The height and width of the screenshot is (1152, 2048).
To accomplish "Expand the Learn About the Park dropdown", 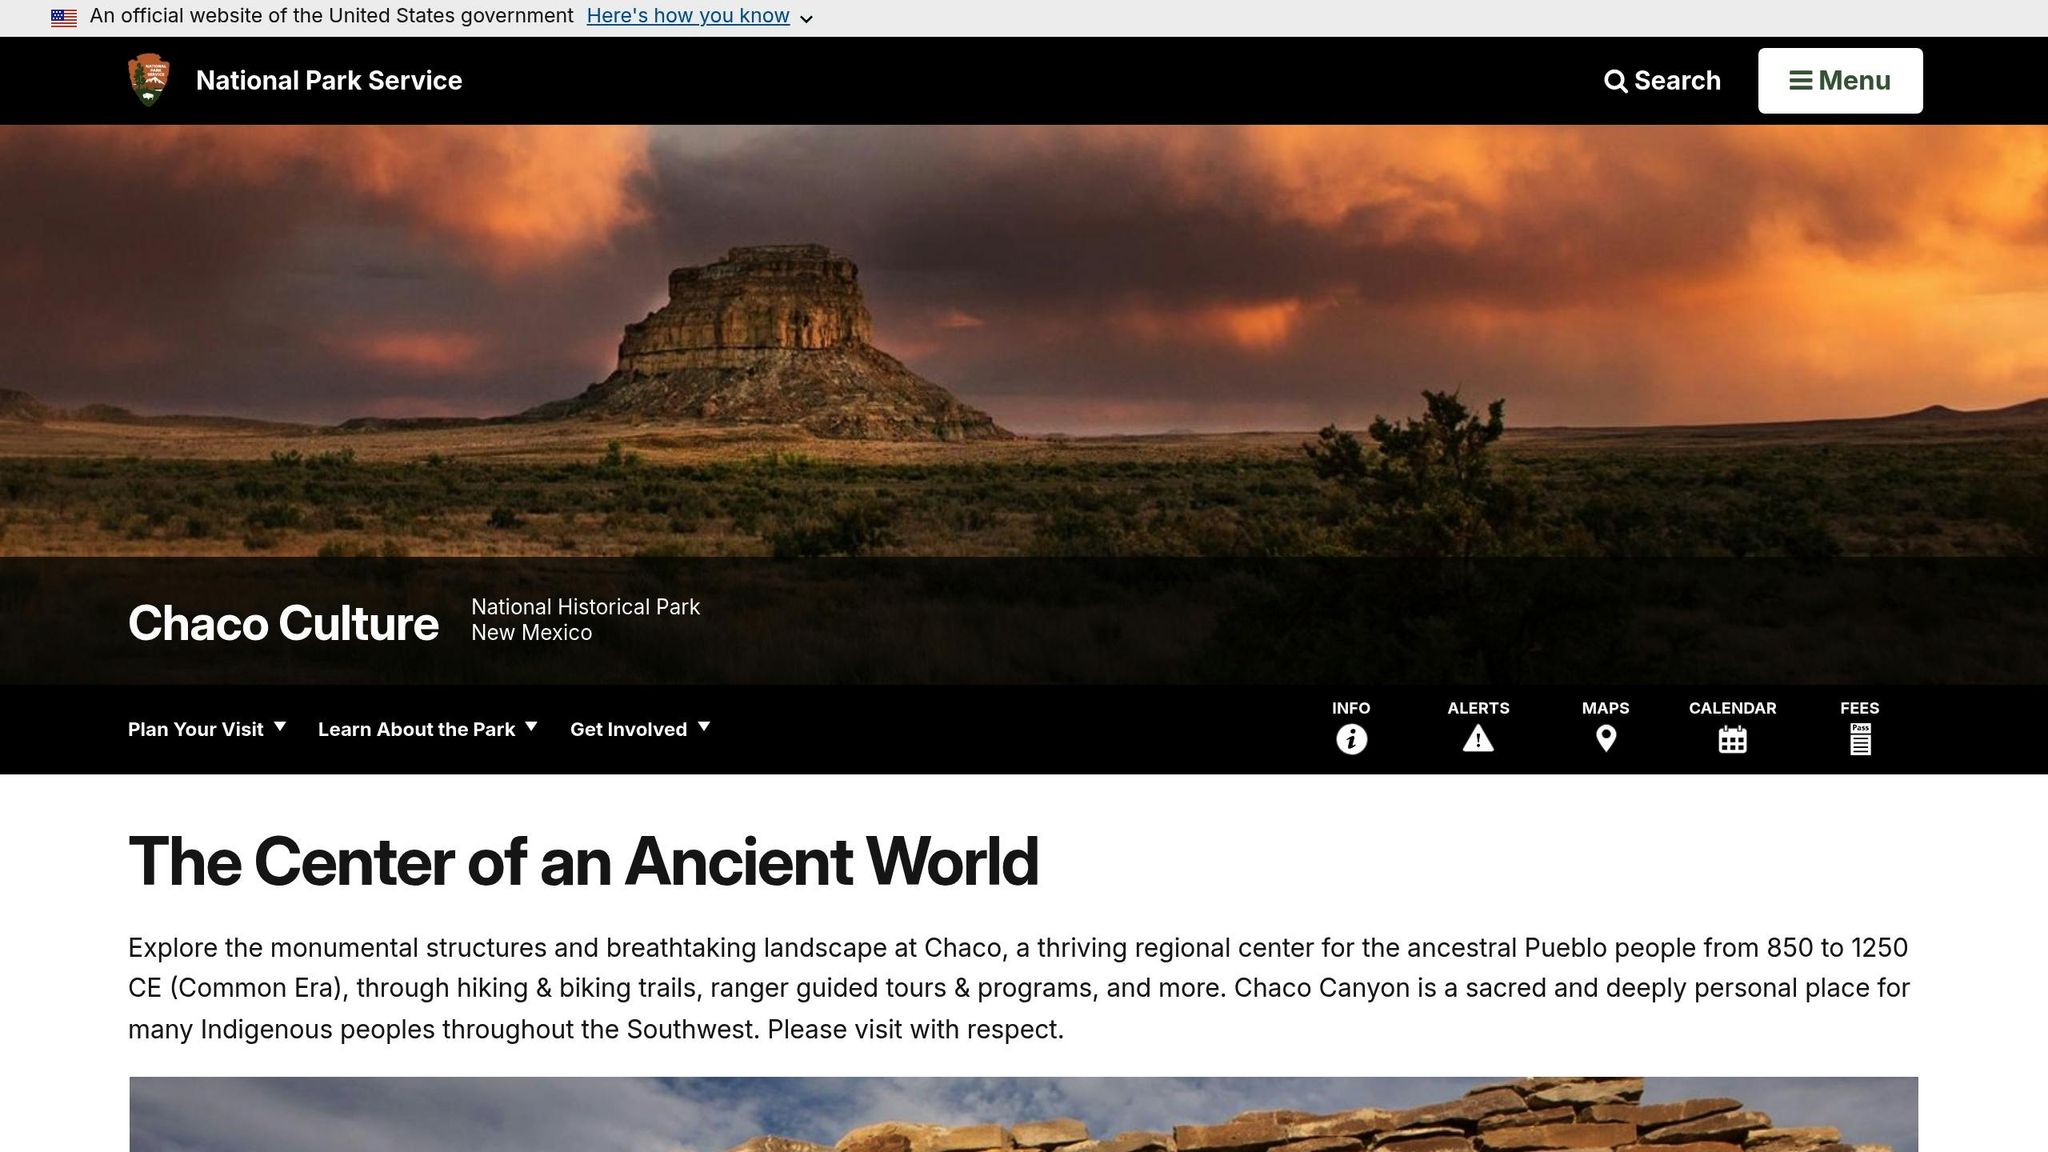I will pos(428,729).
